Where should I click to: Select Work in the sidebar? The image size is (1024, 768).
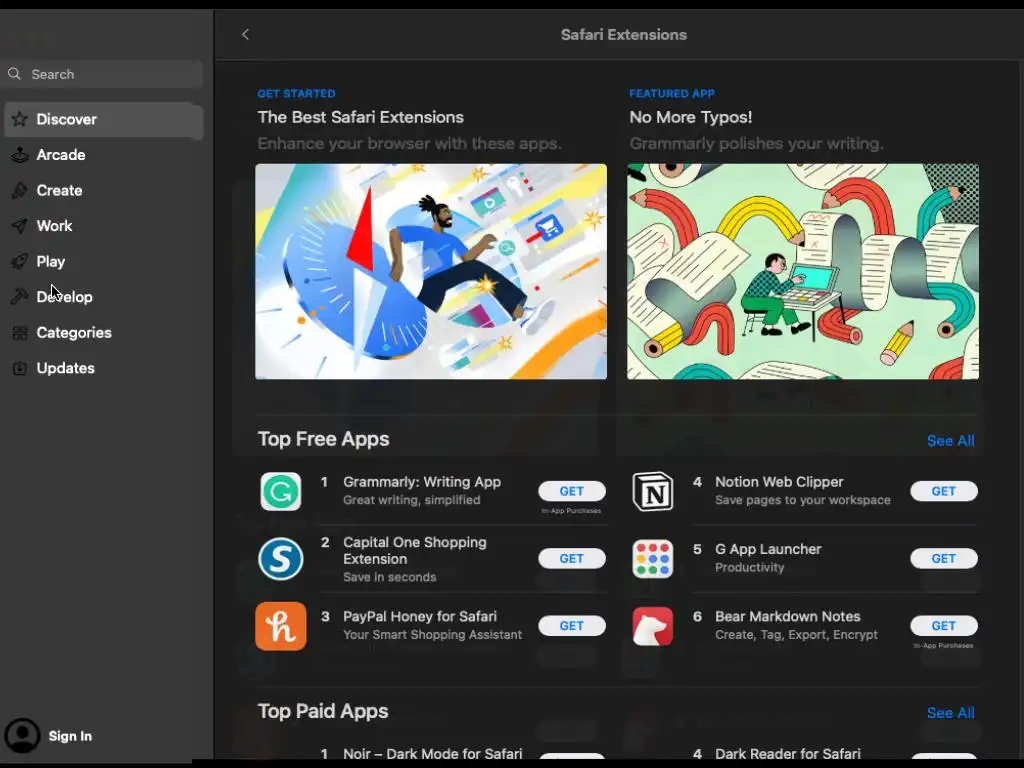click(x=104, y=226)
